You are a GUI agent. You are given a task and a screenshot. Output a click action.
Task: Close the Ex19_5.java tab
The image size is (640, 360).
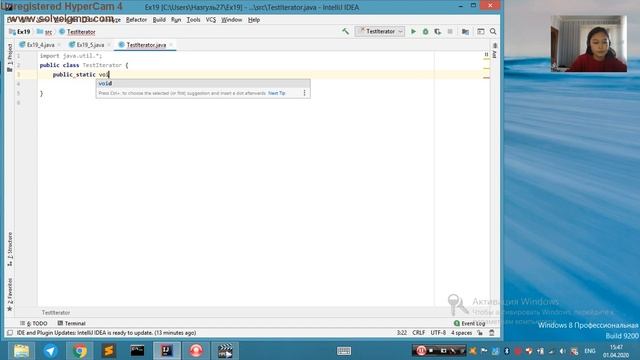coord(109,45)
